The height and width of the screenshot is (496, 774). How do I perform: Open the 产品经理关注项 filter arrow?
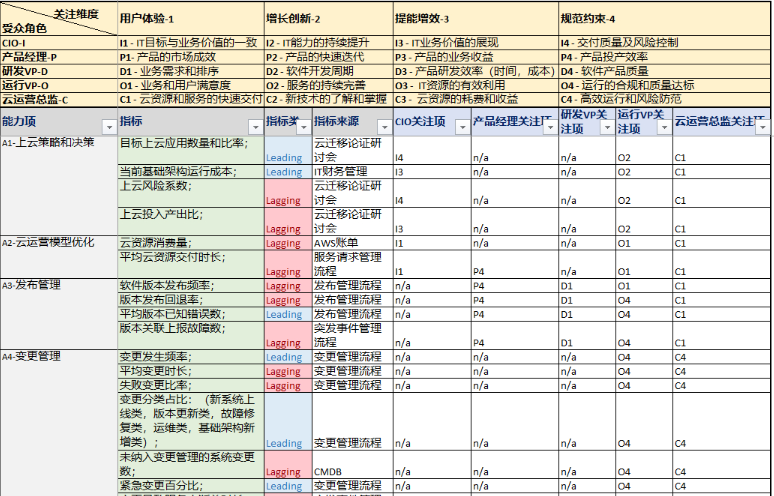pos(548,127)
